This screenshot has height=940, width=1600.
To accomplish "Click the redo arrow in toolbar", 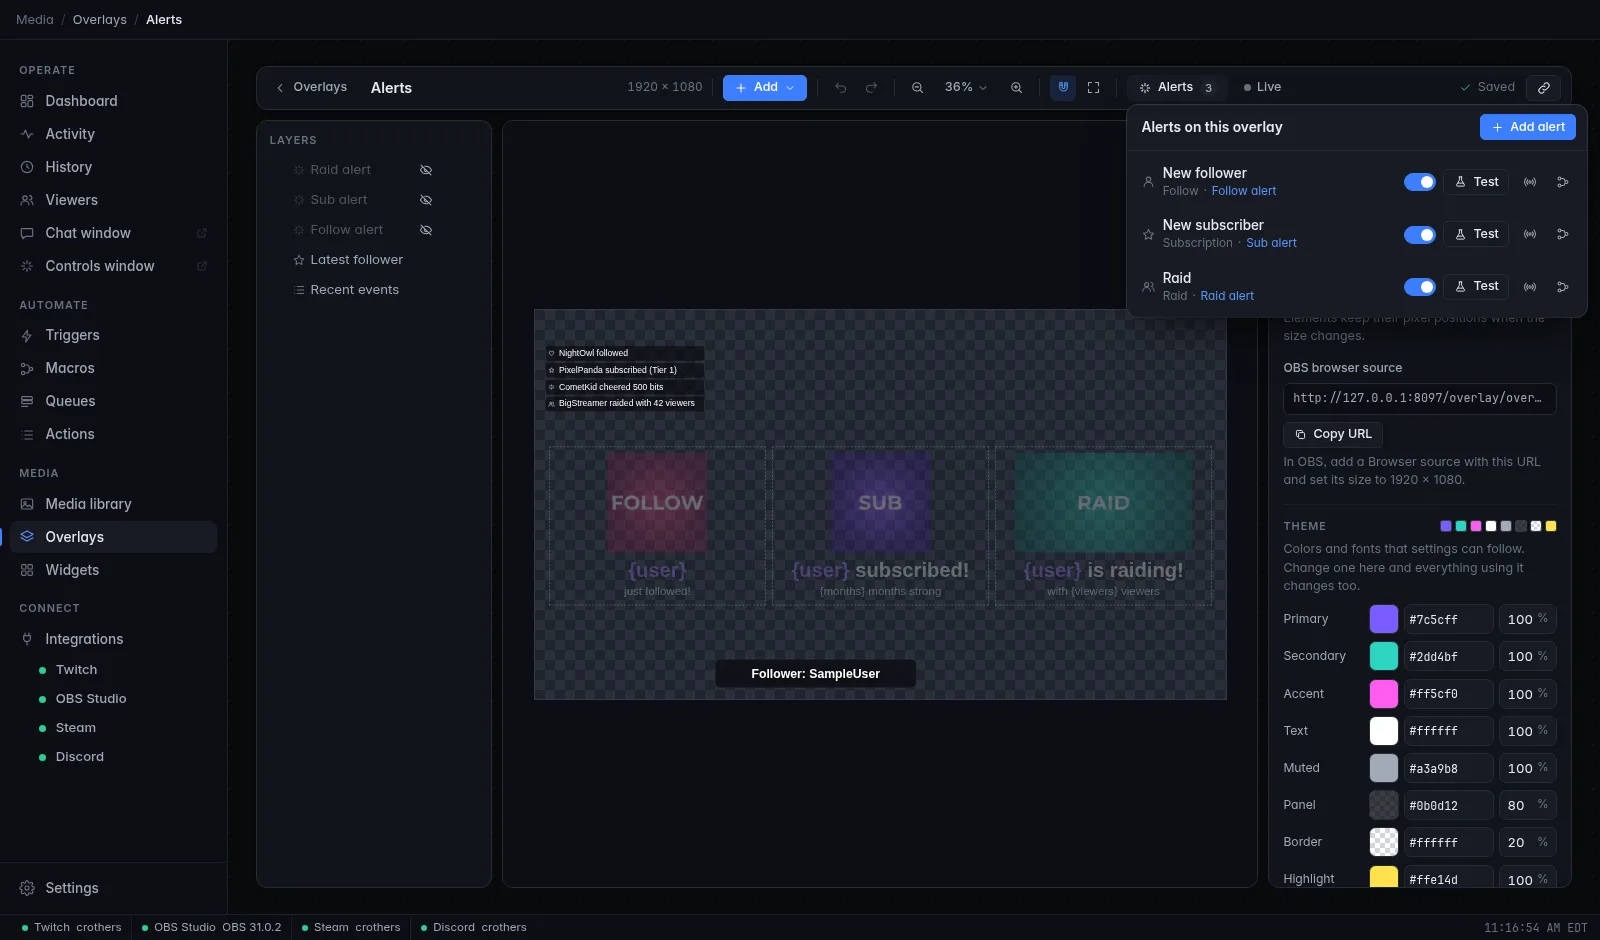I will (x=872, y=88).
